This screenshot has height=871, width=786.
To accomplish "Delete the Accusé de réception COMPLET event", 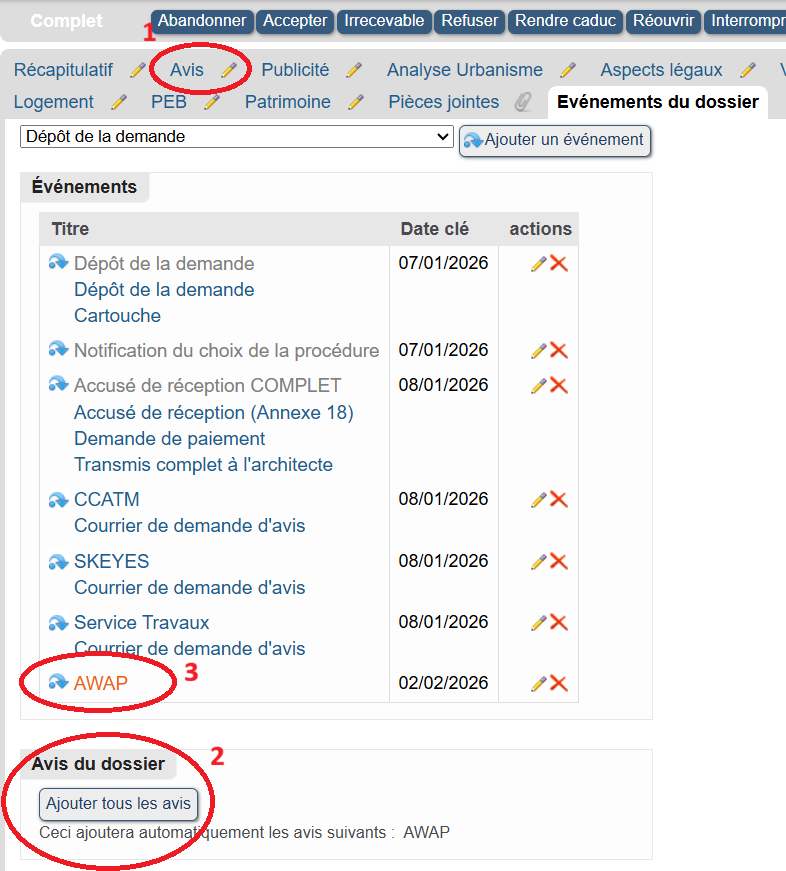I will coord(559,386).
